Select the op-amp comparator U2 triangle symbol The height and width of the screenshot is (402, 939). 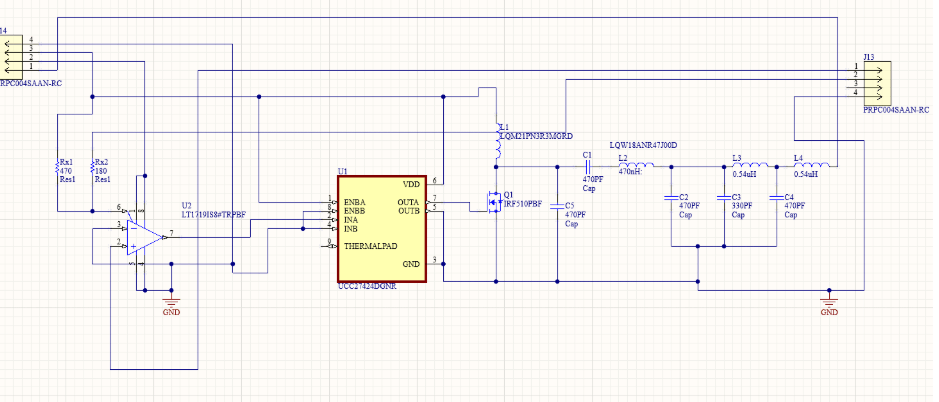(144, 237)
